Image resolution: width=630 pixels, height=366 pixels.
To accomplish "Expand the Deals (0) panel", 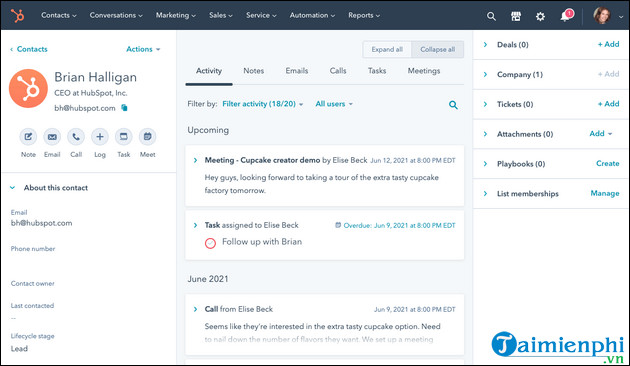I will 485,45.
